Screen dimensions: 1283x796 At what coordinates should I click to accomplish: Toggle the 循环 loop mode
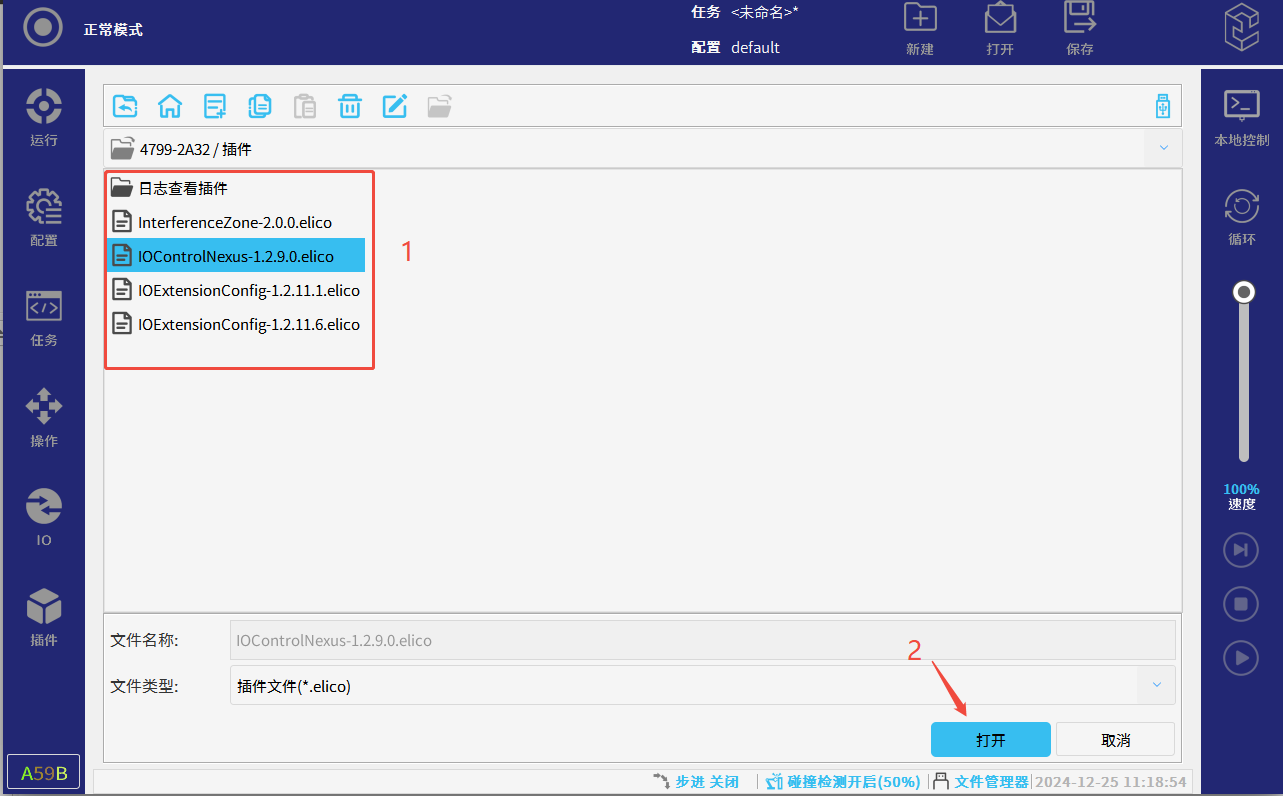click(1241, 217)
